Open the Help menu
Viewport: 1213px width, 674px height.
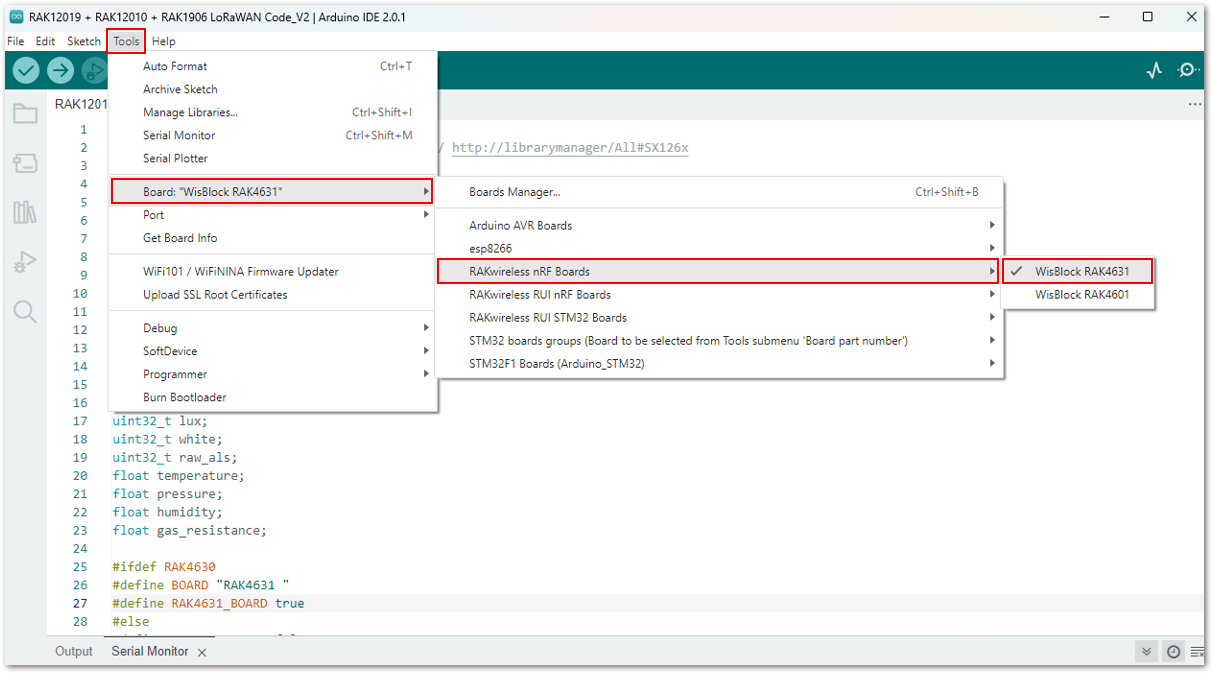[164, 41]
